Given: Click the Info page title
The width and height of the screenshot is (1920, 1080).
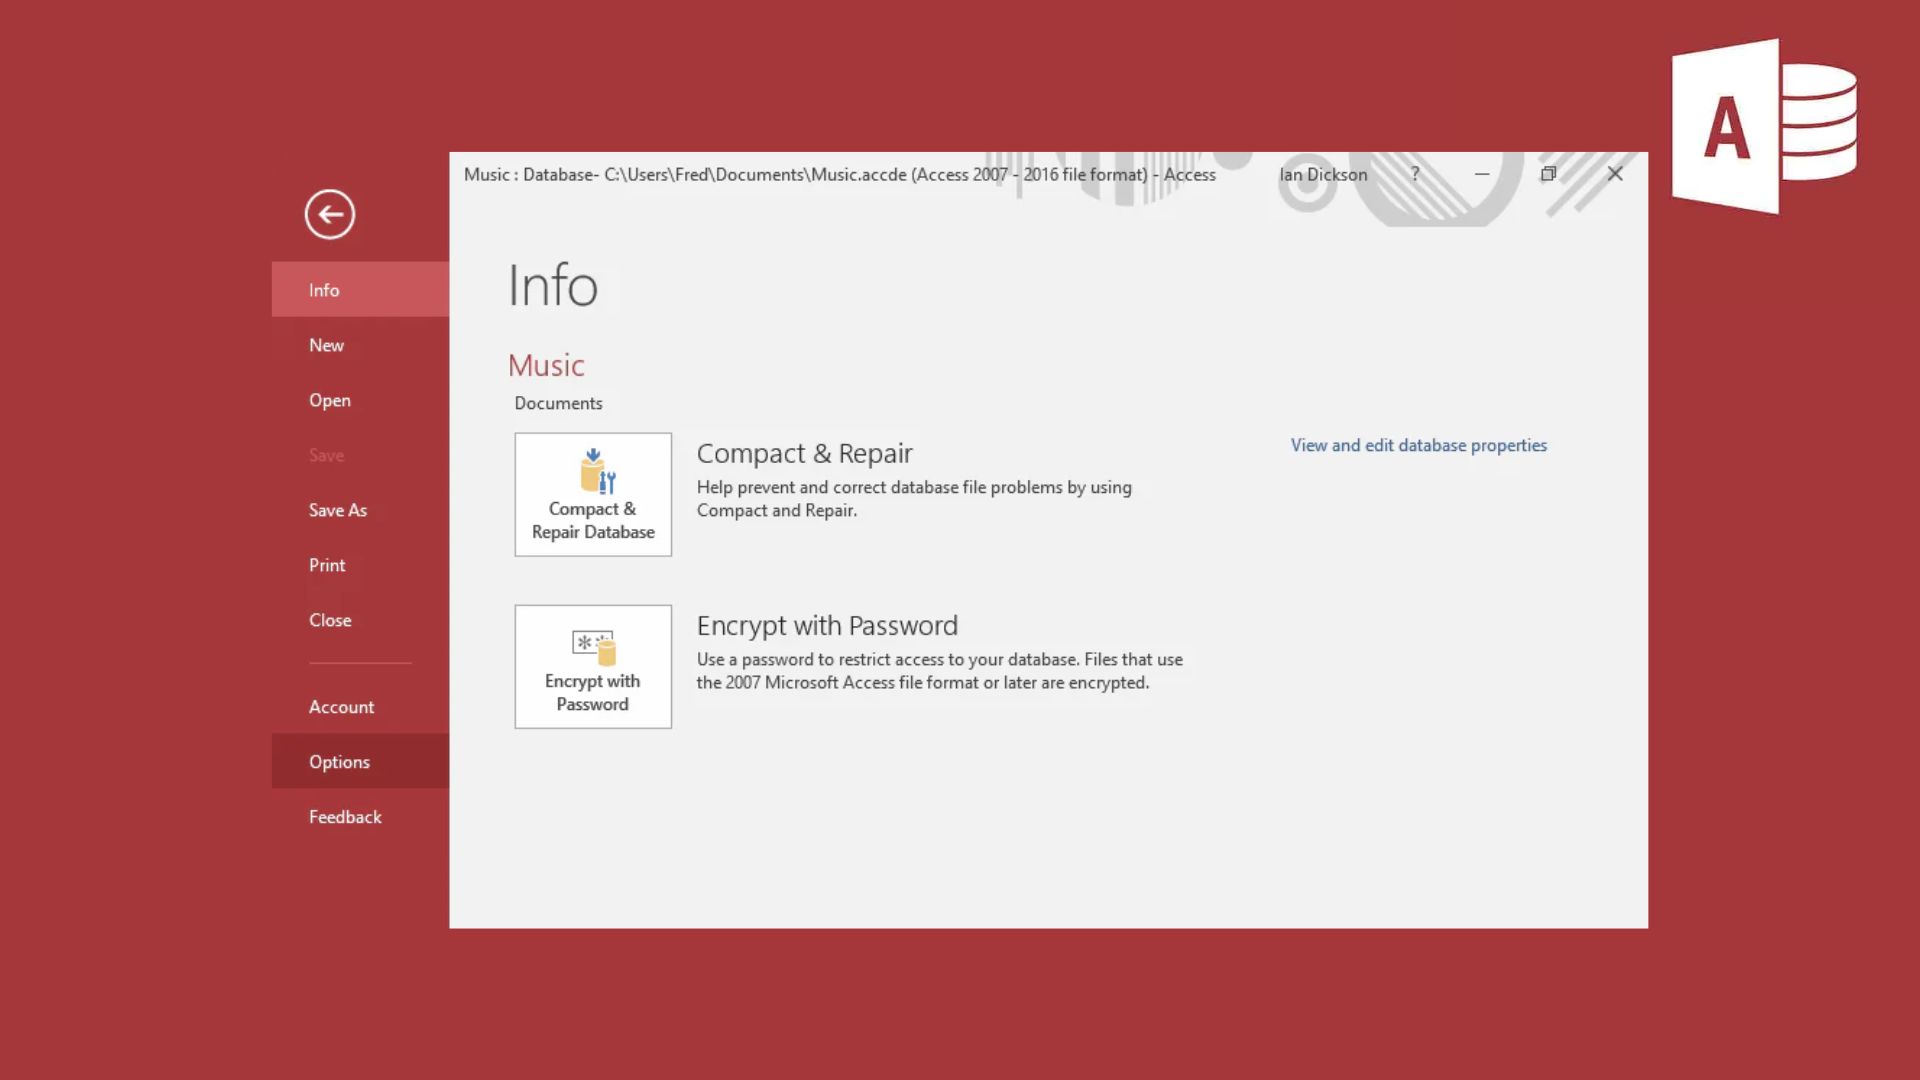Looking at the screenshot, I should pyautogui.click(x=552, y=285).
